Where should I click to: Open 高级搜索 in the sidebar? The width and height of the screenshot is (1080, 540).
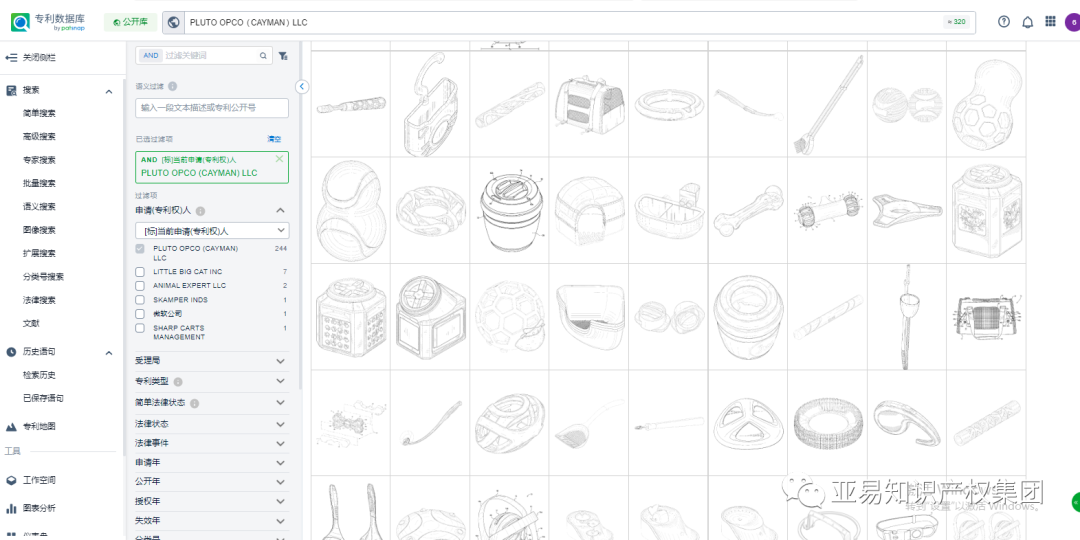(x=39, y=136)
